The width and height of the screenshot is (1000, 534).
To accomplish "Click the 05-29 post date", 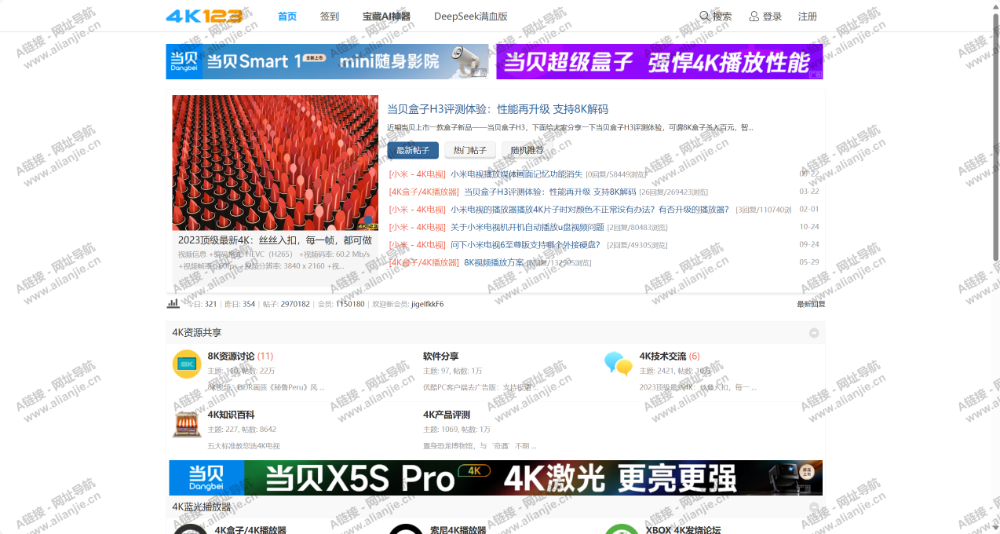I will tap(809, 262).
